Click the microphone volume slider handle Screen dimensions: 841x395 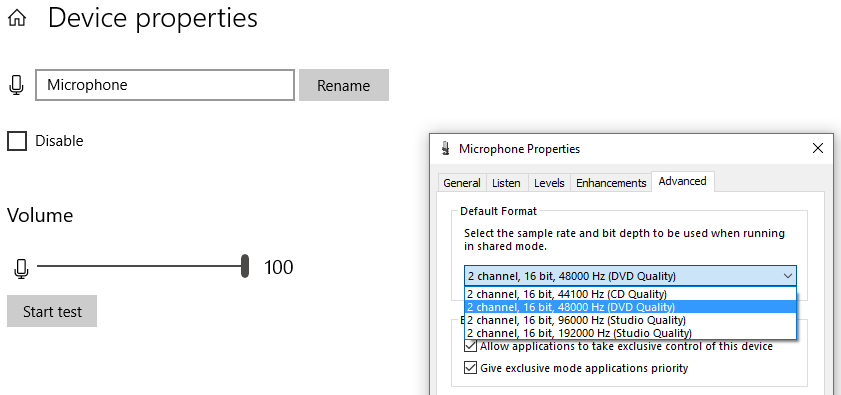pos(245,266)
